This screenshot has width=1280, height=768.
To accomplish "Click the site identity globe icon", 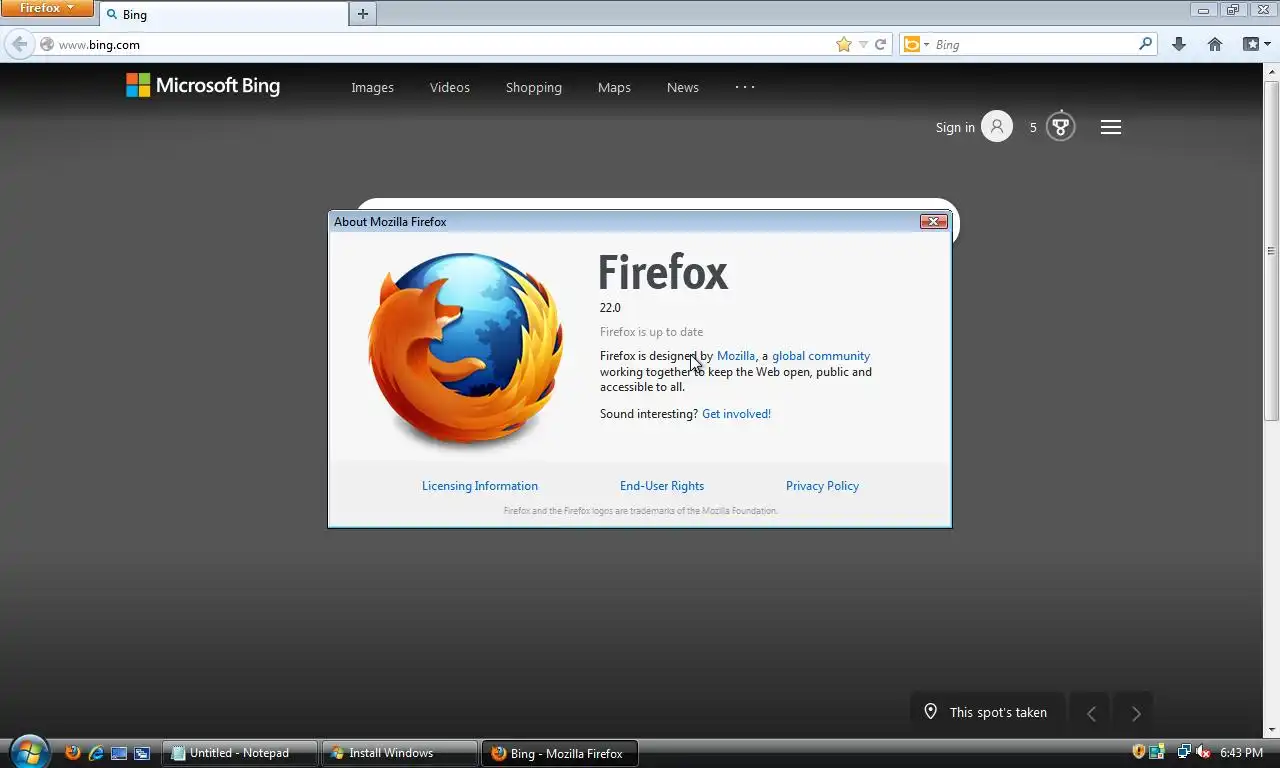I will point(46,44).
